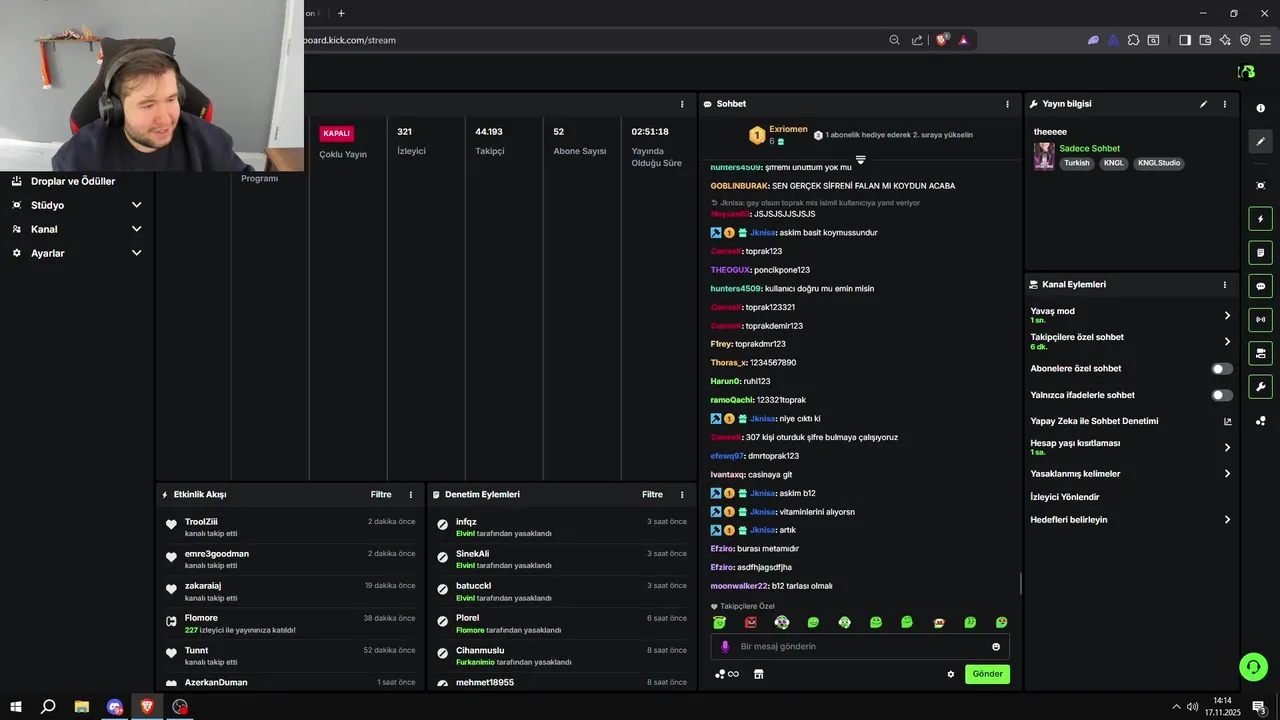Click İzleyici Yönlendir
Image resolution: width=1280 pixels, height=720 pixels.
tap(1065, 497)
